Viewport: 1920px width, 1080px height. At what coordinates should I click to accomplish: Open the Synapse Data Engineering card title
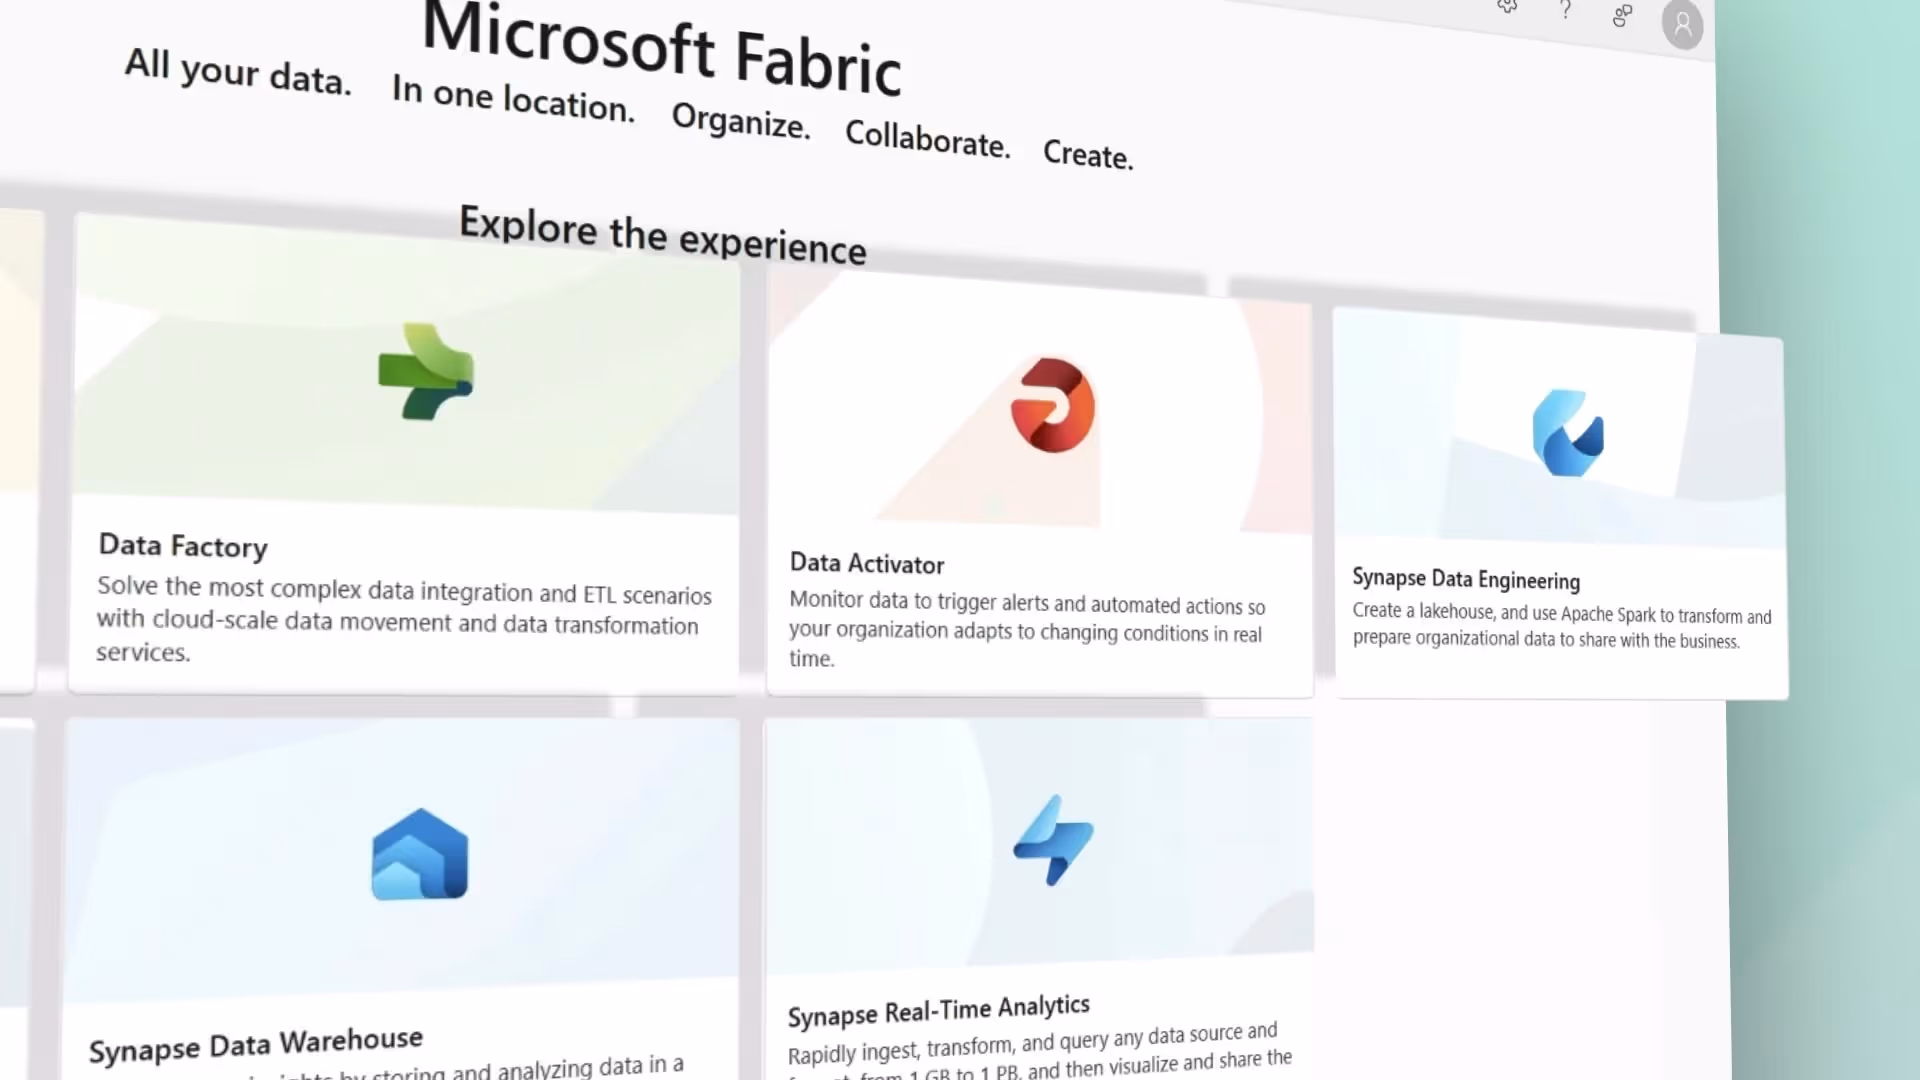click(1466, 579)
